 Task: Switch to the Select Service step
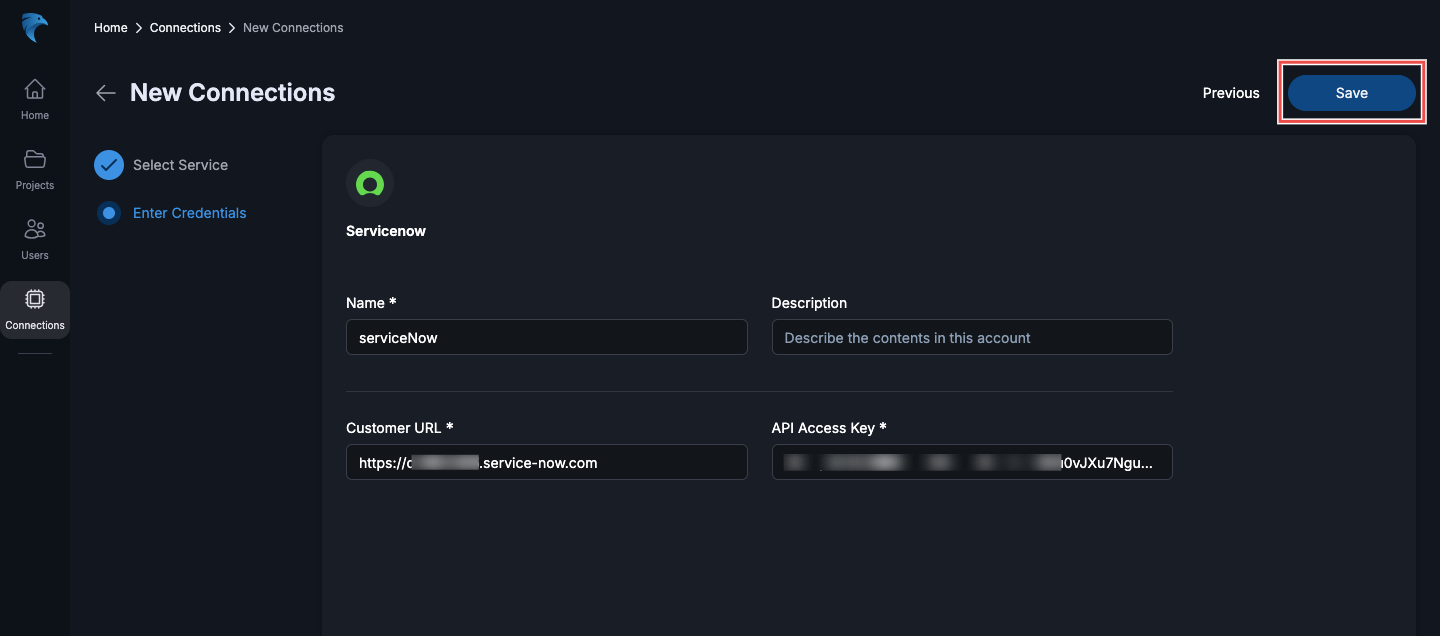[x=180, y=164]
